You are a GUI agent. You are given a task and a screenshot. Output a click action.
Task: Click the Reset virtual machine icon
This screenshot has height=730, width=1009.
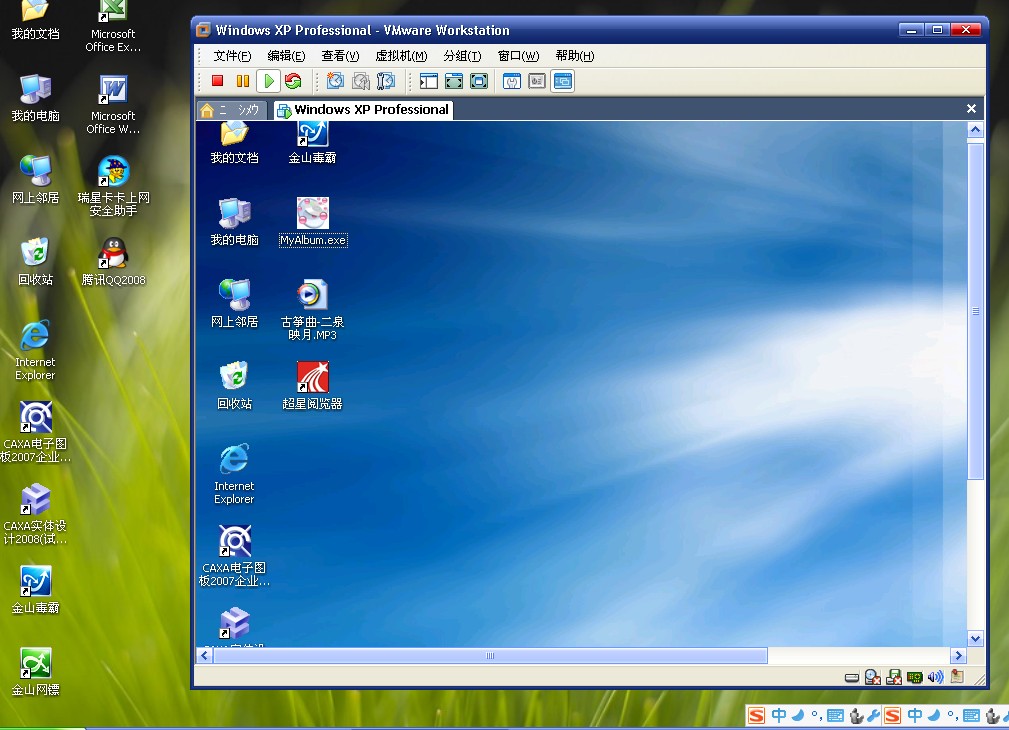293,81
